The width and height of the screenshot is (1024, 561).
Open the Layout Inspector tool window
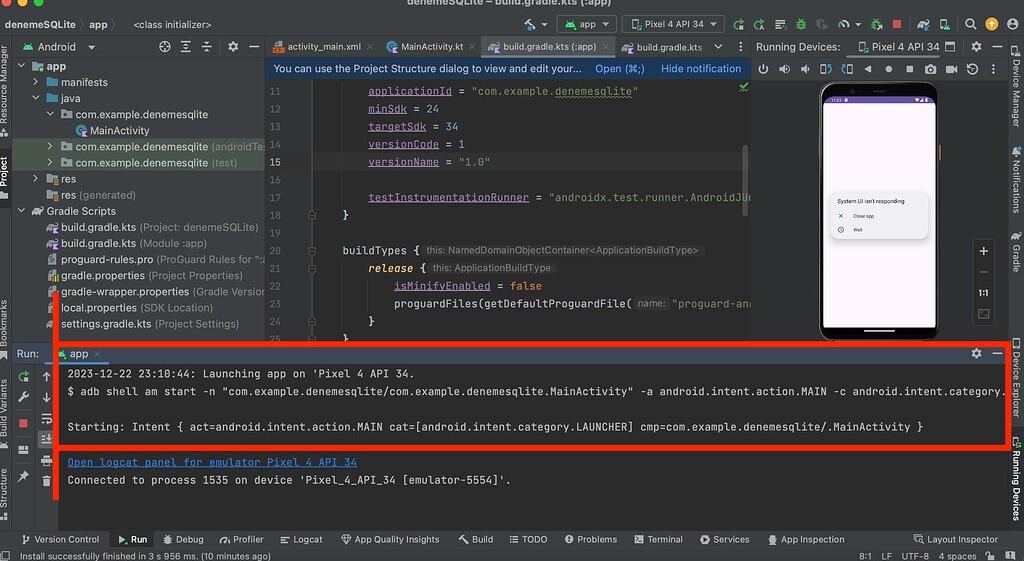(x=955, y=539)
